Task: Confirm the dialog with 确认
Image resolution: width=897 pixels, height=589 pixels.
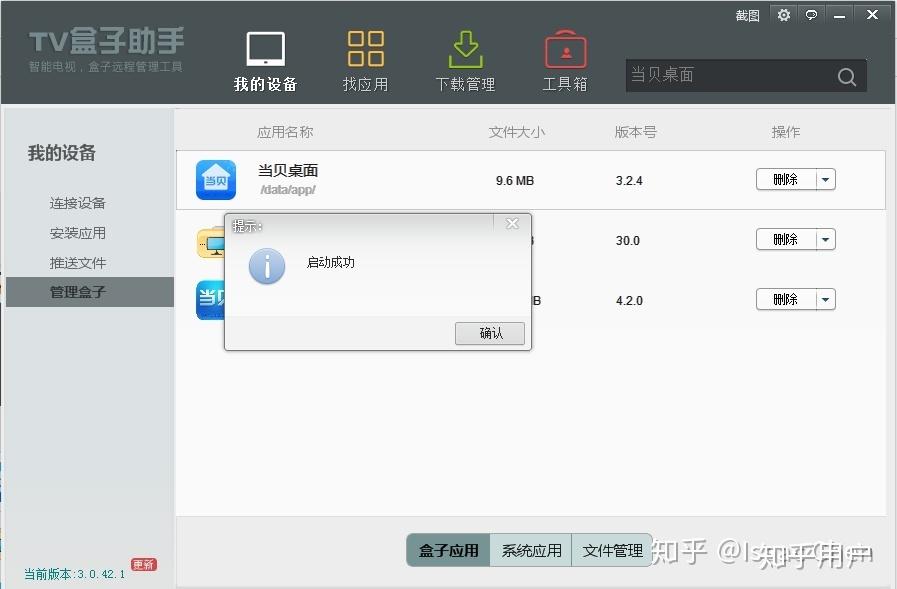Action: [x=490, y=333]
